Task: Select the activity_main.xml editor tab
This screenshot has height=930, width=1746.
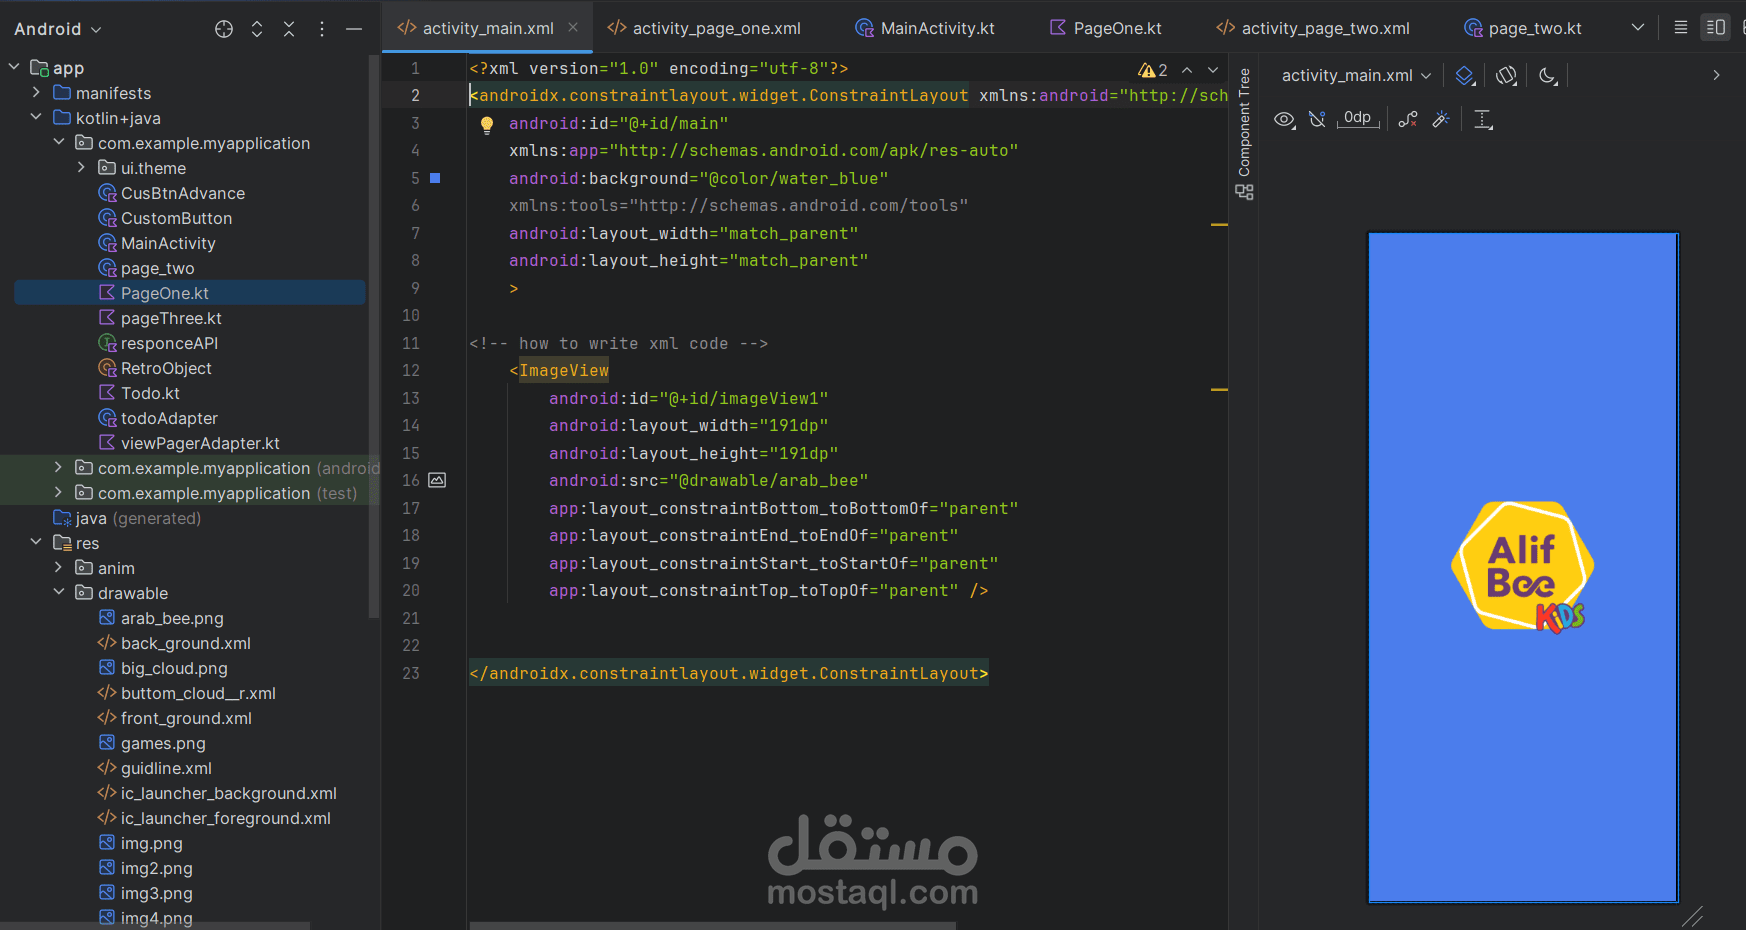Action: (488, 28)
